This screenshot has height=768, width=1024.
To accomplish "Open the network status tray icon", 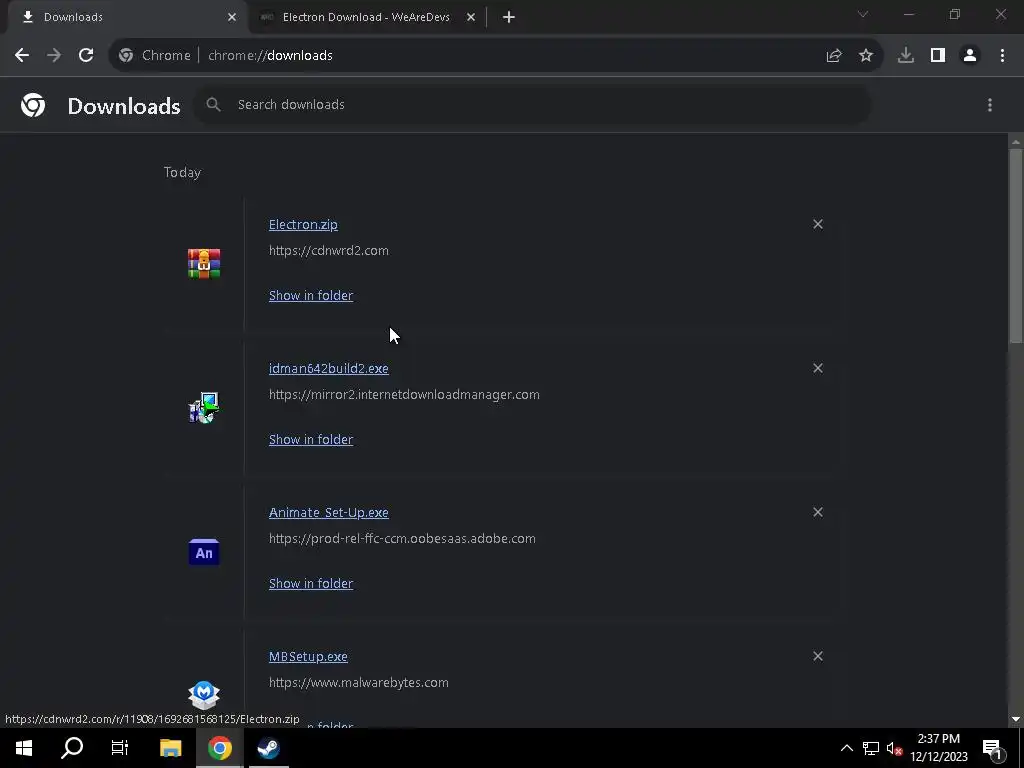I will [x=871, y=748].
